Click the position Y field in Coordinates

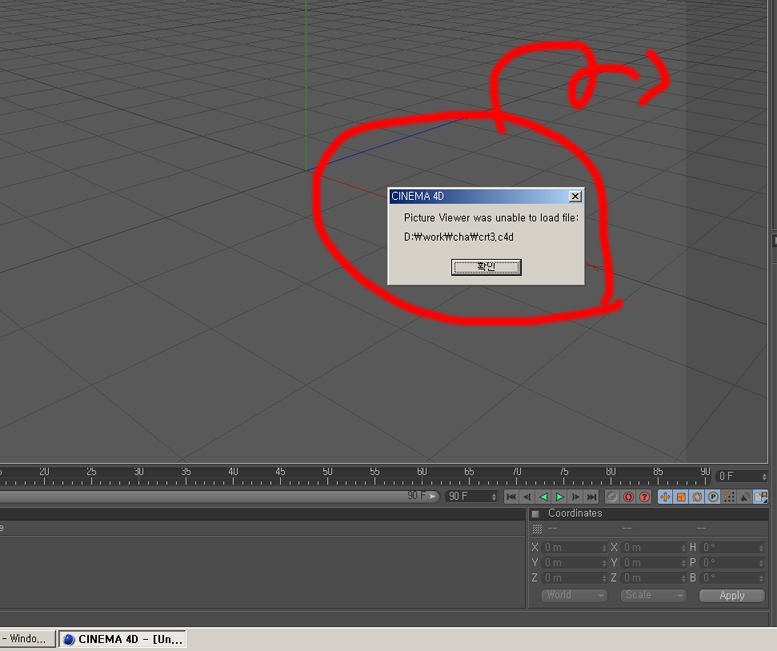(574, 563)
